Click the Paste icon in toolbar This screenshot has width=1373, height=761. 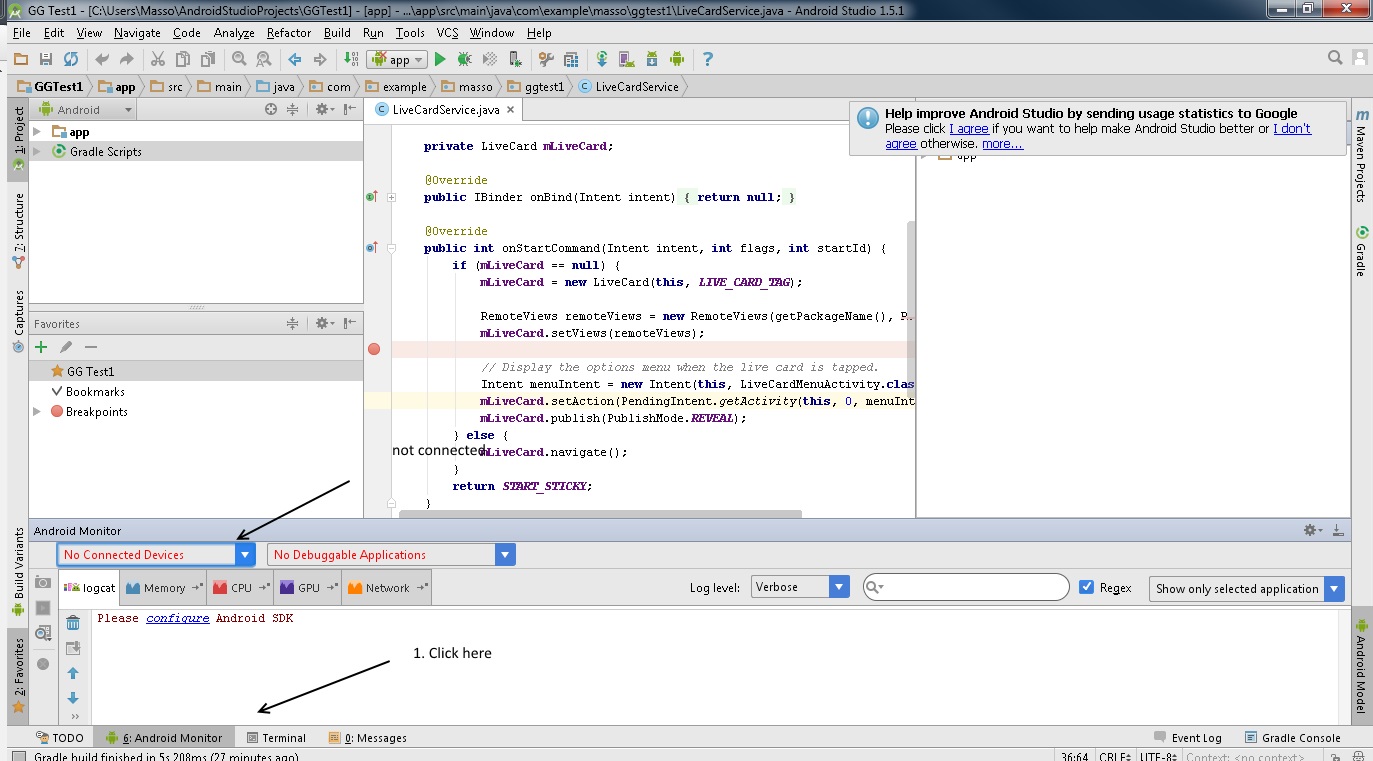[207, 60]
